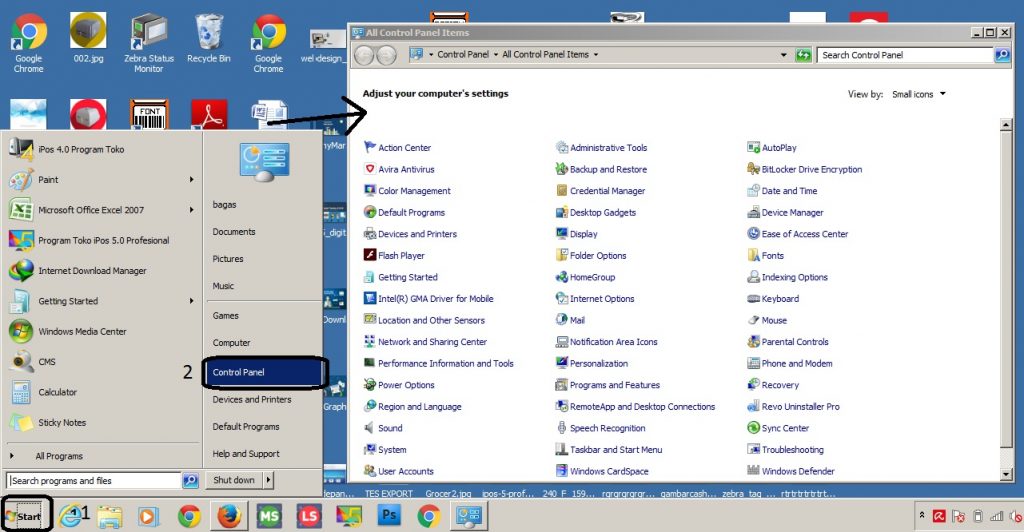Open Calculator from Start menu
1024x532 pixels.
[57, 392]
